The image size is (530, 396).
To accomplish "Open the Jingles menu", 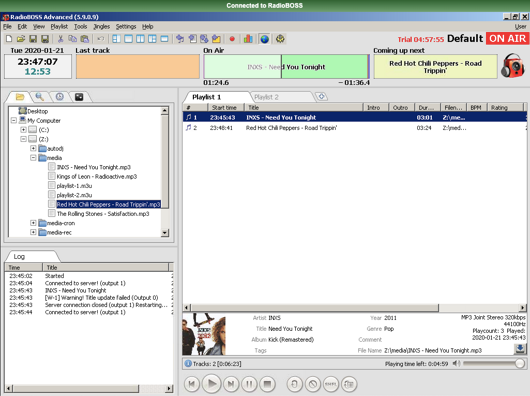I will click(101, 26).
